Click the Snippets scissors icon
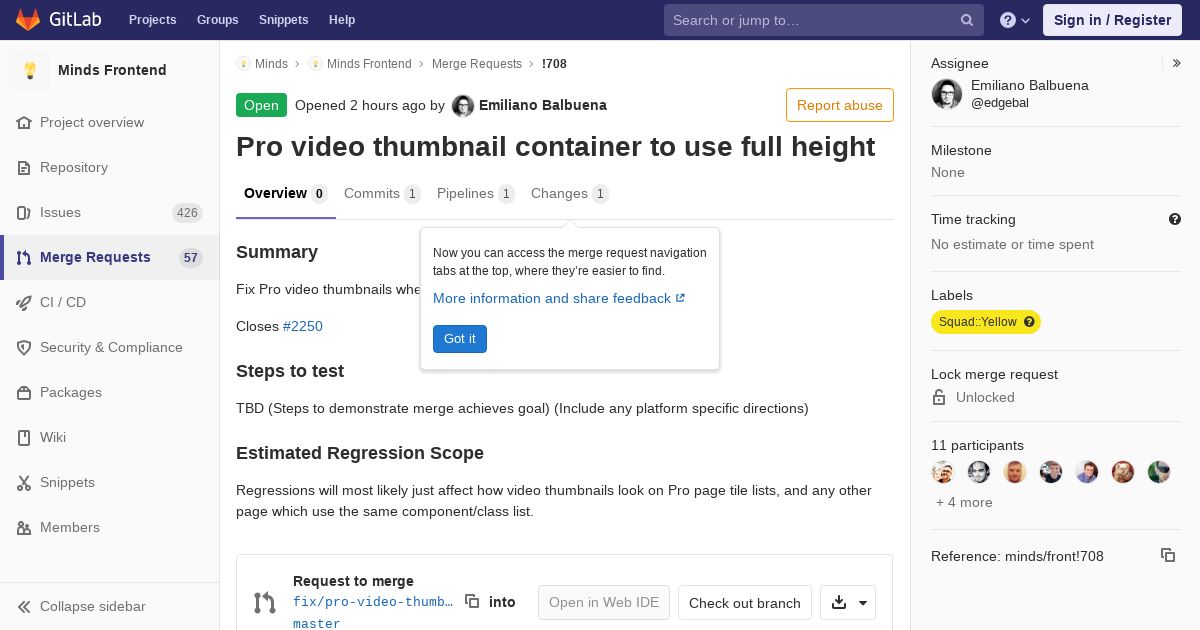Image resolution: width=1200 pixels, height=630 pixels. [x=24, y=482]
